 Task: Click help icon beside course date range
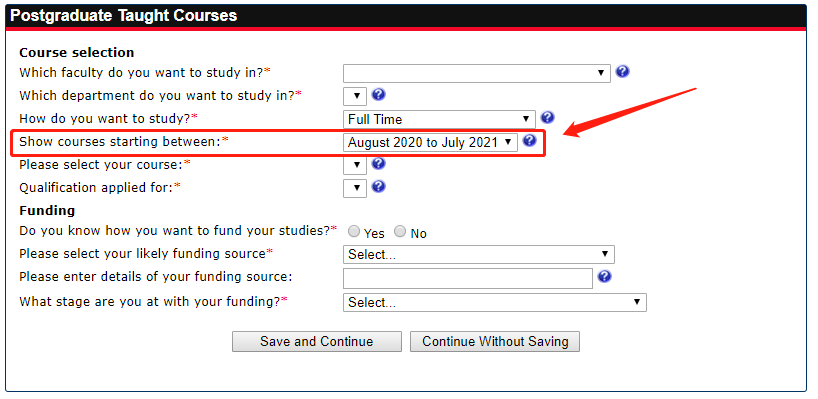pyautogui.click(x=530, y=140)
